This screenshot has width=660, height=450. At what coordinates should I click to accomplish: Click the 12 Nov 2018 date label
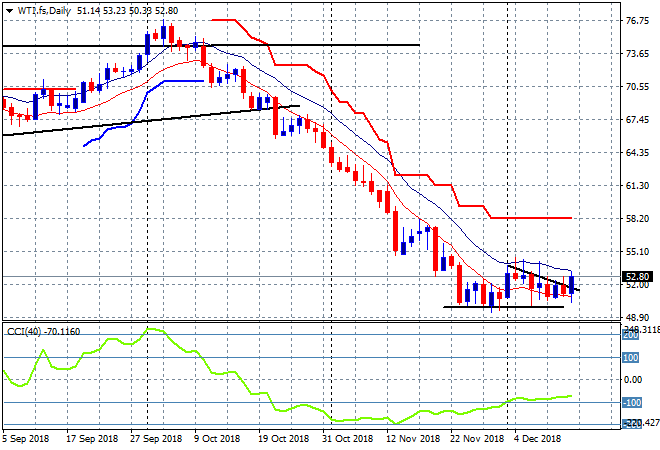tap(413, 439)
